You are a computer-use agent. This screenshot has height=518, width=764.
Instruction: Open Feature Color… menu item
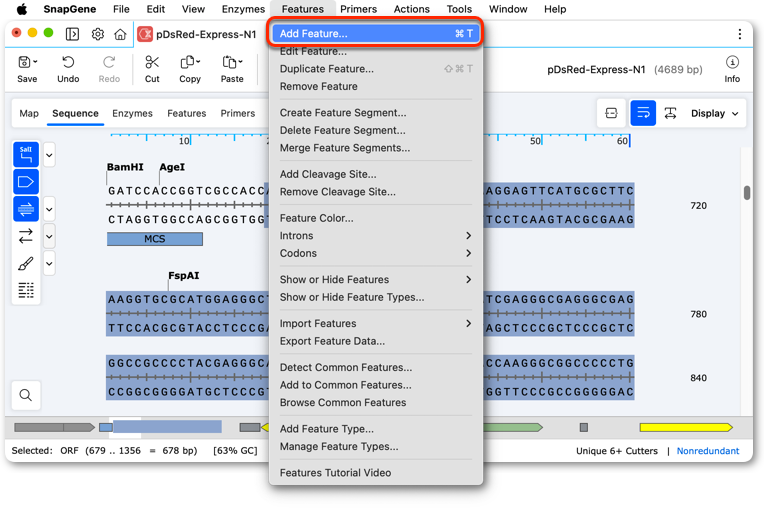376,218
